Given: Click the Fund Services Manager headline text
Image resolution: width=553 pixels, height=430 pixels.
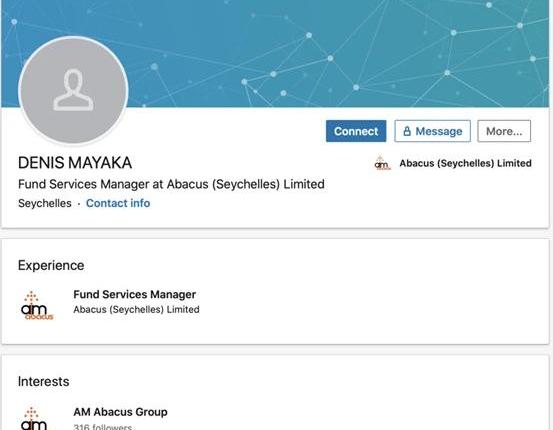Looking at the screenshot, I should [171, 184].
